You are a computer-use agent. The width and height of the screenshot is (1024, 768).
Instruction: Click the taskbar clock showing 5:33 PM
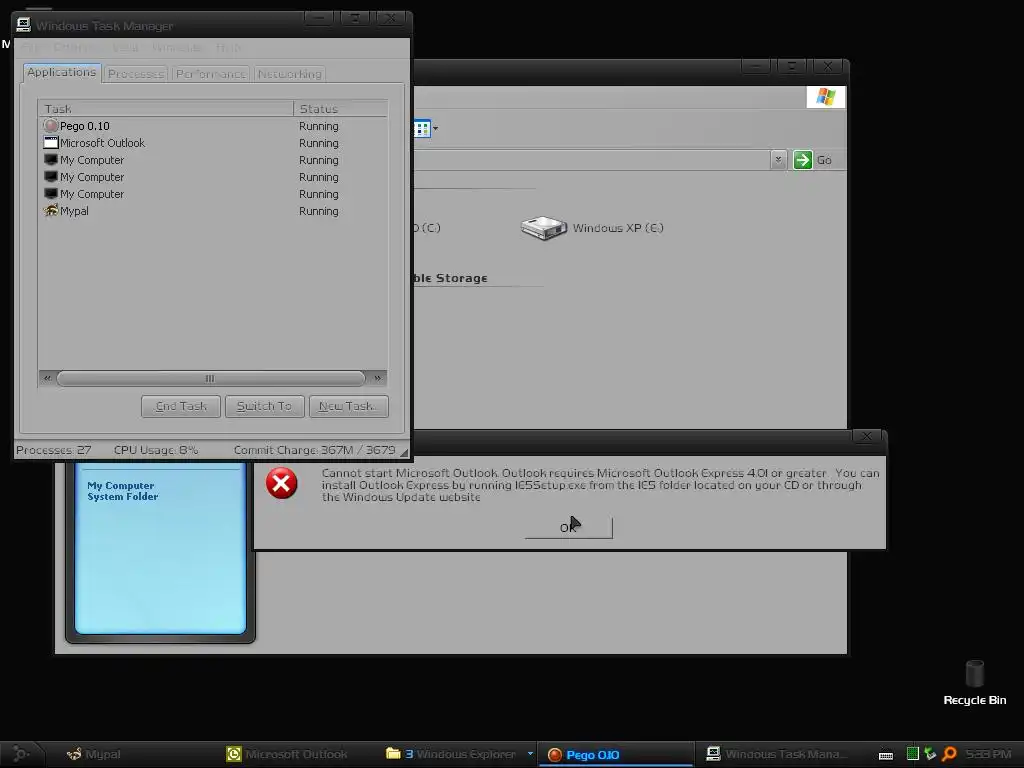987,754
